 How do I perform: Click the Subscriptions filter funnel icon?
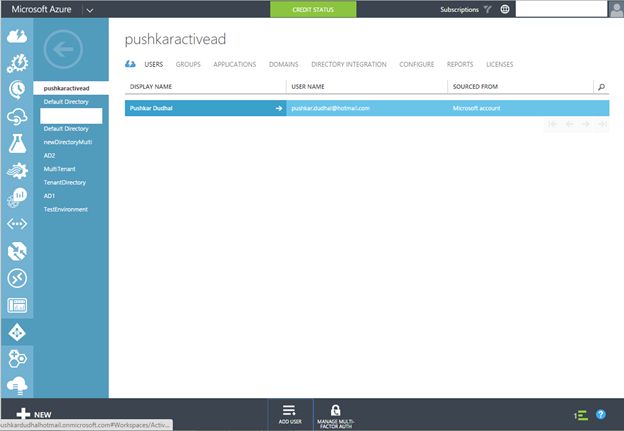point(488,10)
